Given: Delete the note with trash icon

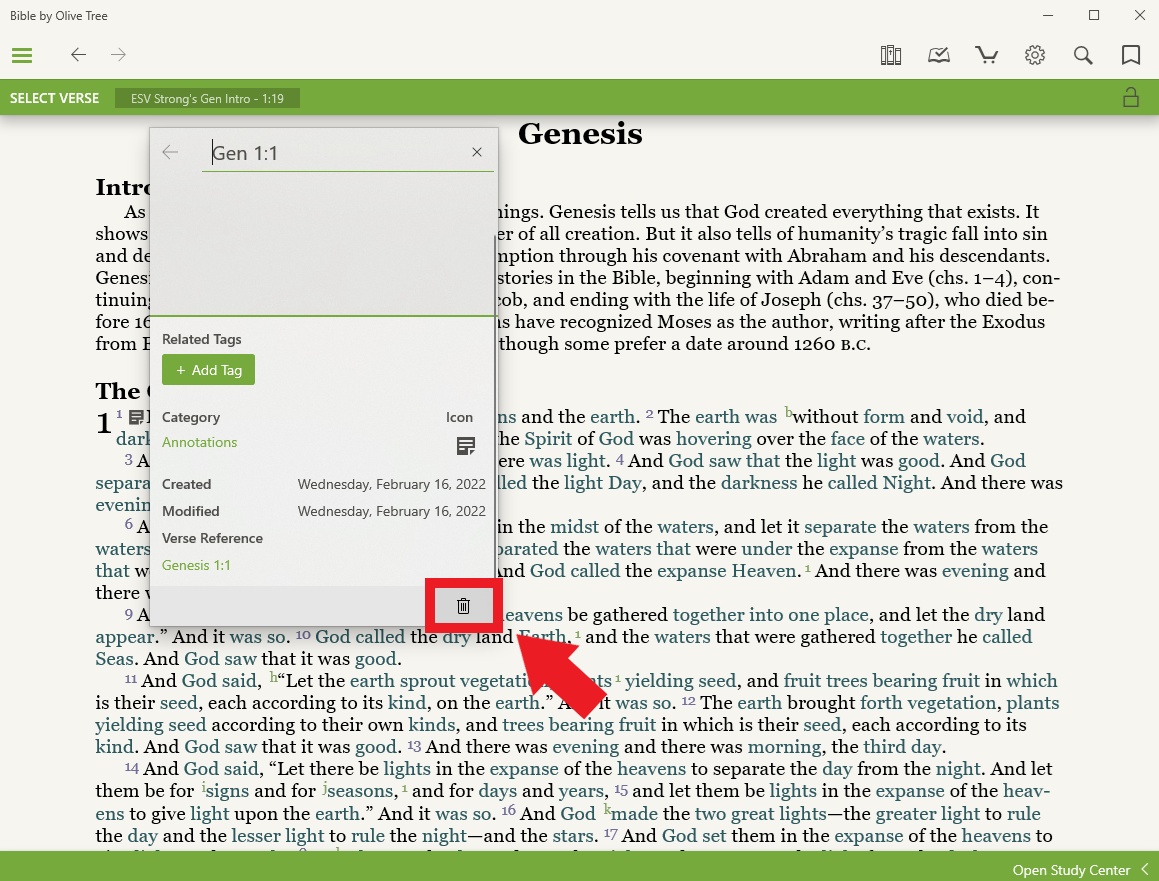Looking at the screenshot, I should click(463, 605).
